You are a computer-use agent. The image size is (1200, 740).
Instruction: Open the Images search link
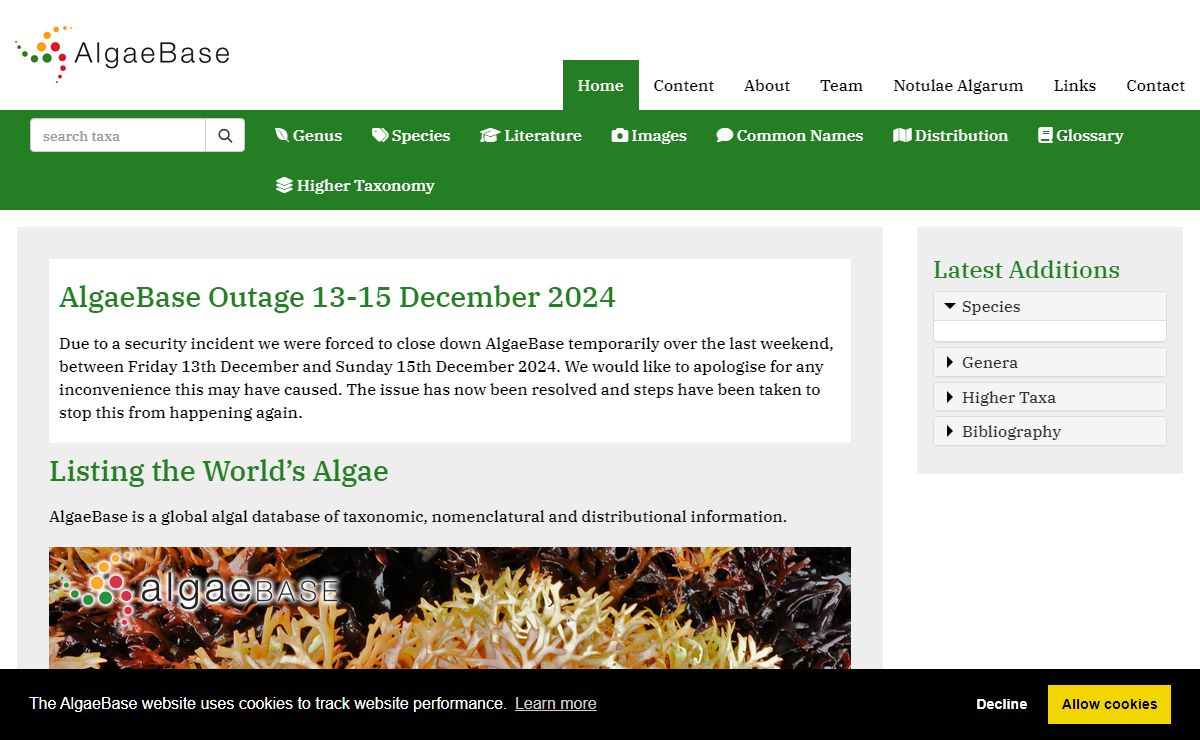point(649,135)
